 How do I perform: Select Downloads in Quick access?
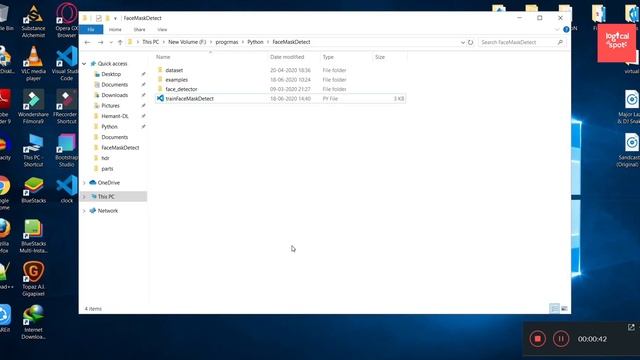(x=114, y=95)
